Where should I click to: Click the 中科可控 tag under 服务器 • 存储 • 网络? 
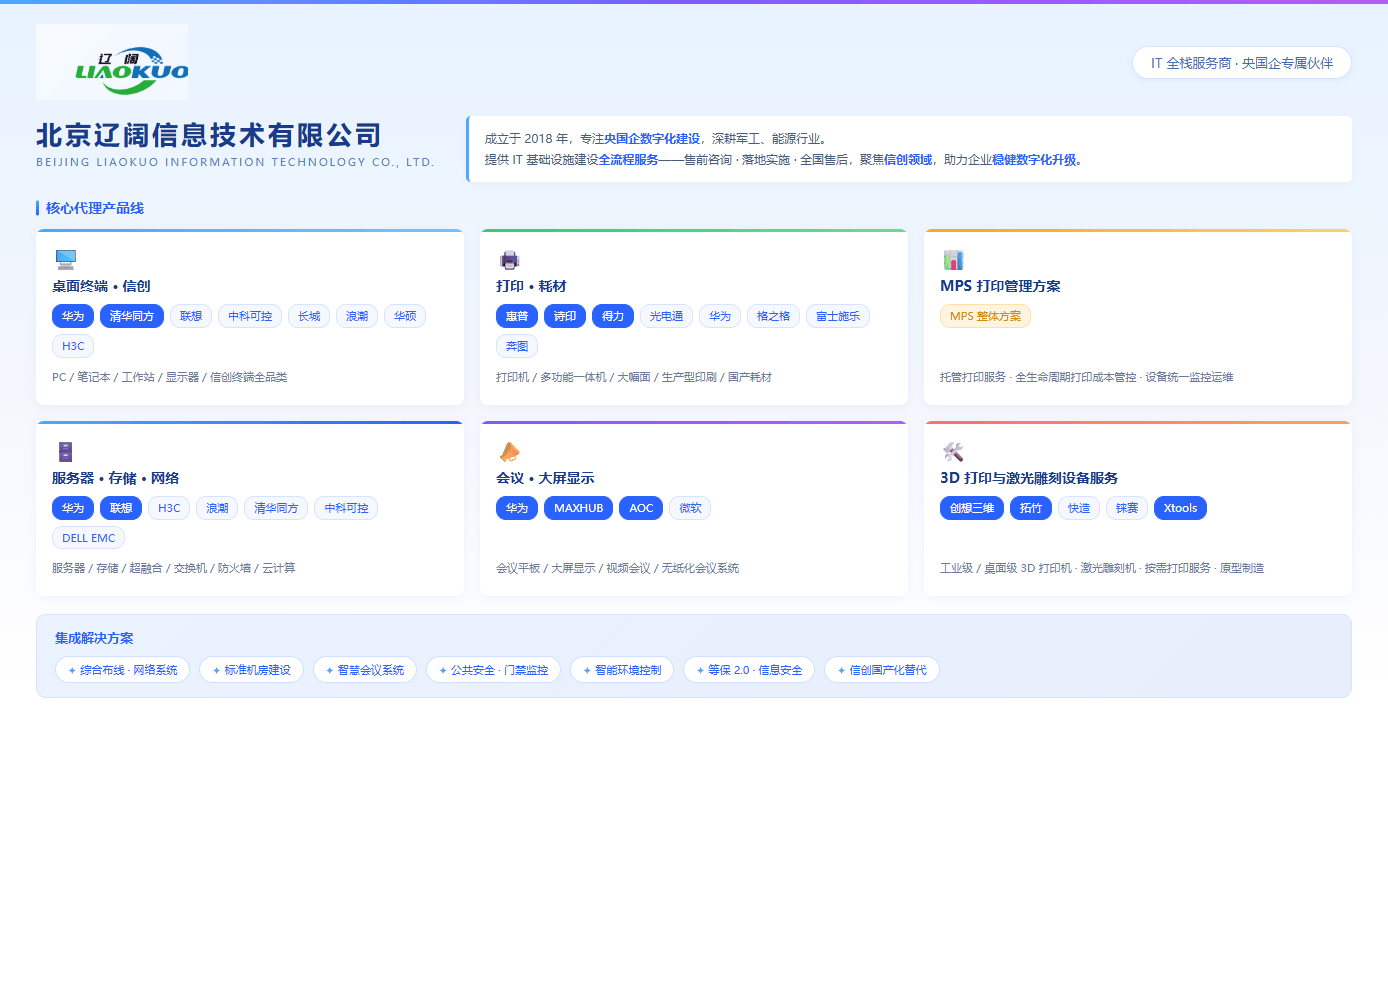tap(346, 508)
